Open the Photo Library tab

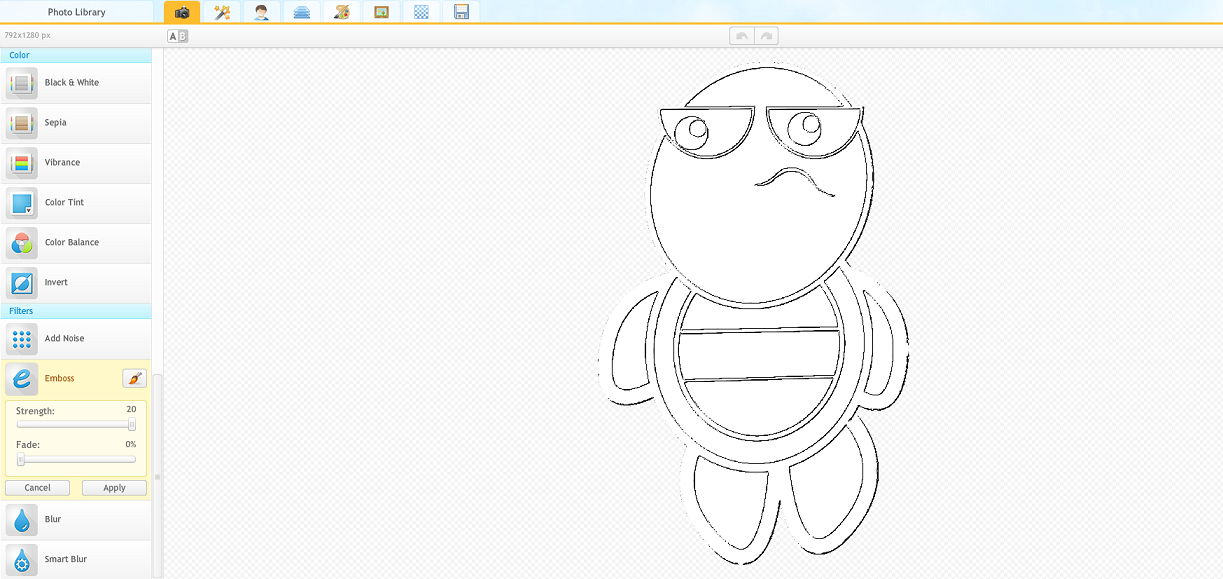point(76,12)
